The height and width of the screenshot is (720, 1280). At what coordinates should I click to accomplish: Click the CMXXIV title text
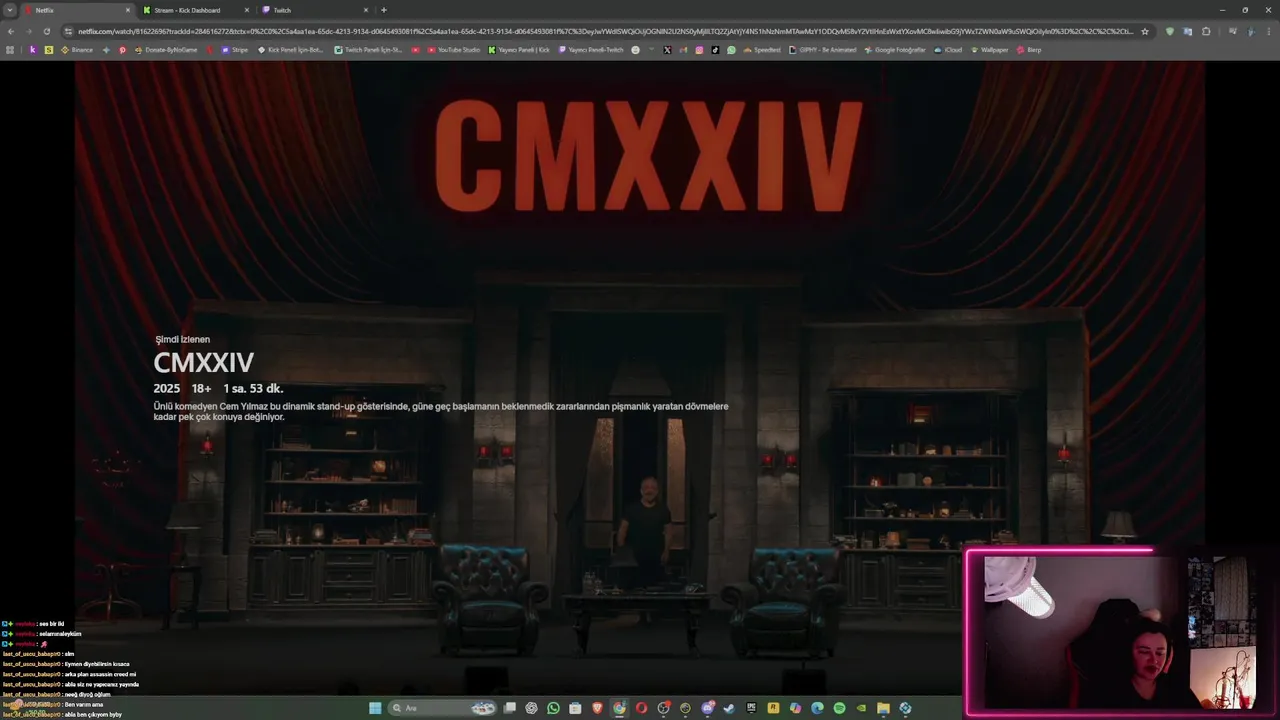tap(204, 362)
